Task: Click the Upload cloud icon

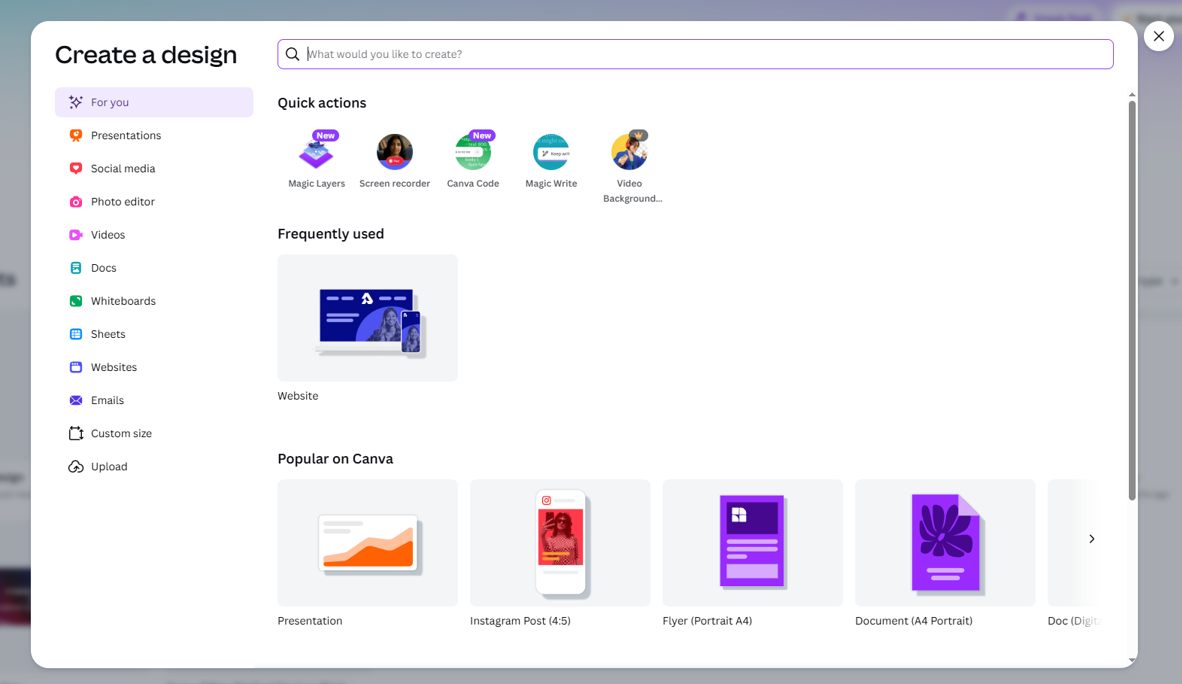Action: (x=75, y=467)
